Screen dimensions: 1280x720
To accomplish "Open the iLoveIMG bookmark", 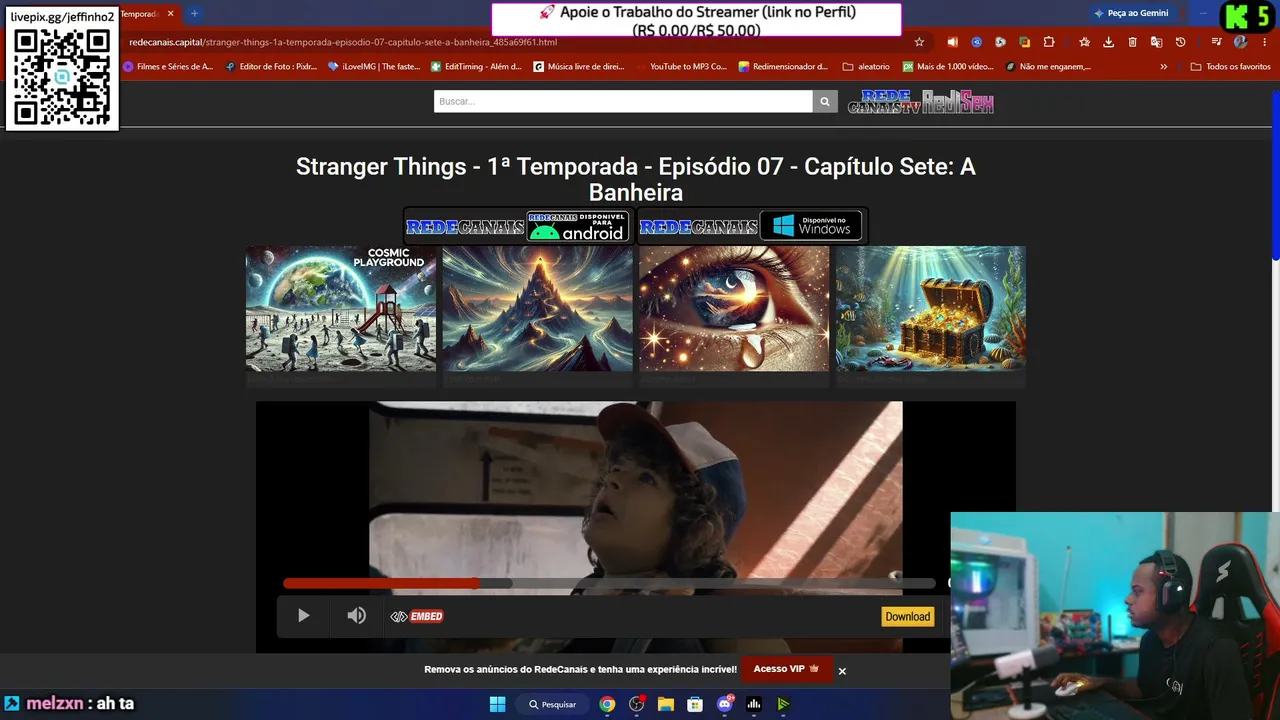I will [374, 67].
